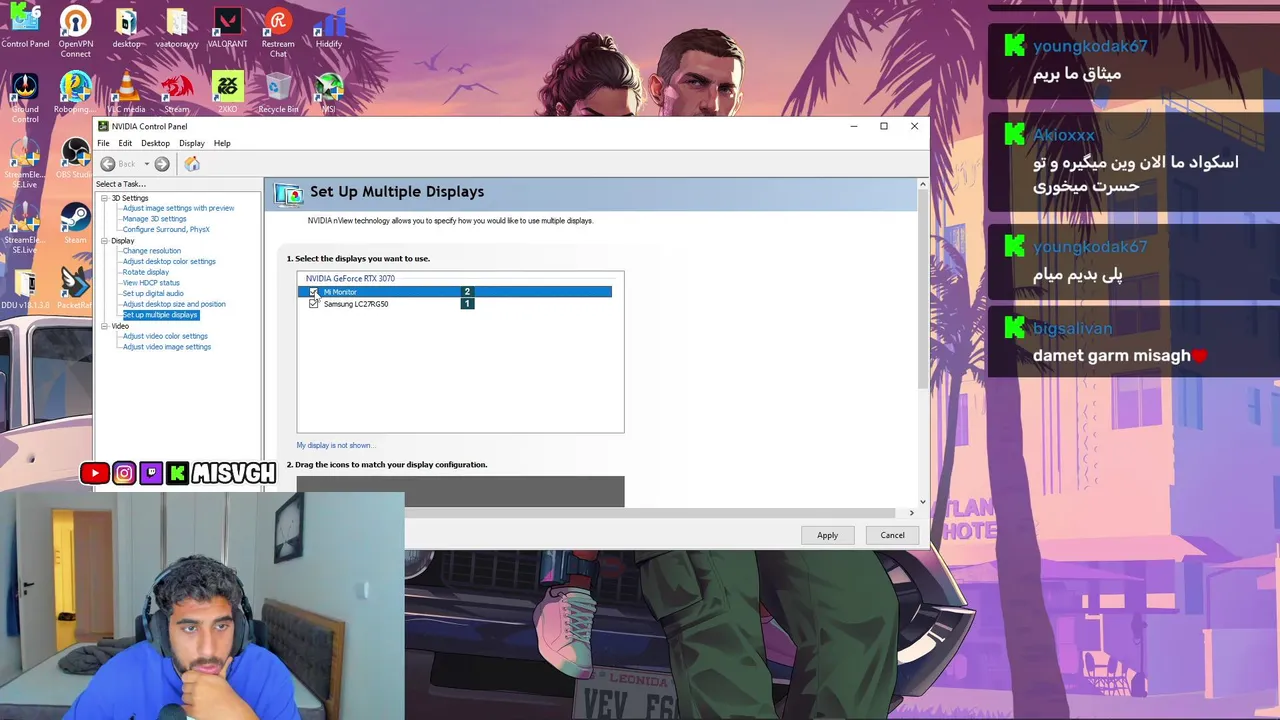Screen dimensions: 1280x720
Task: Select the 'Rotate display' task
Action: 146,272
